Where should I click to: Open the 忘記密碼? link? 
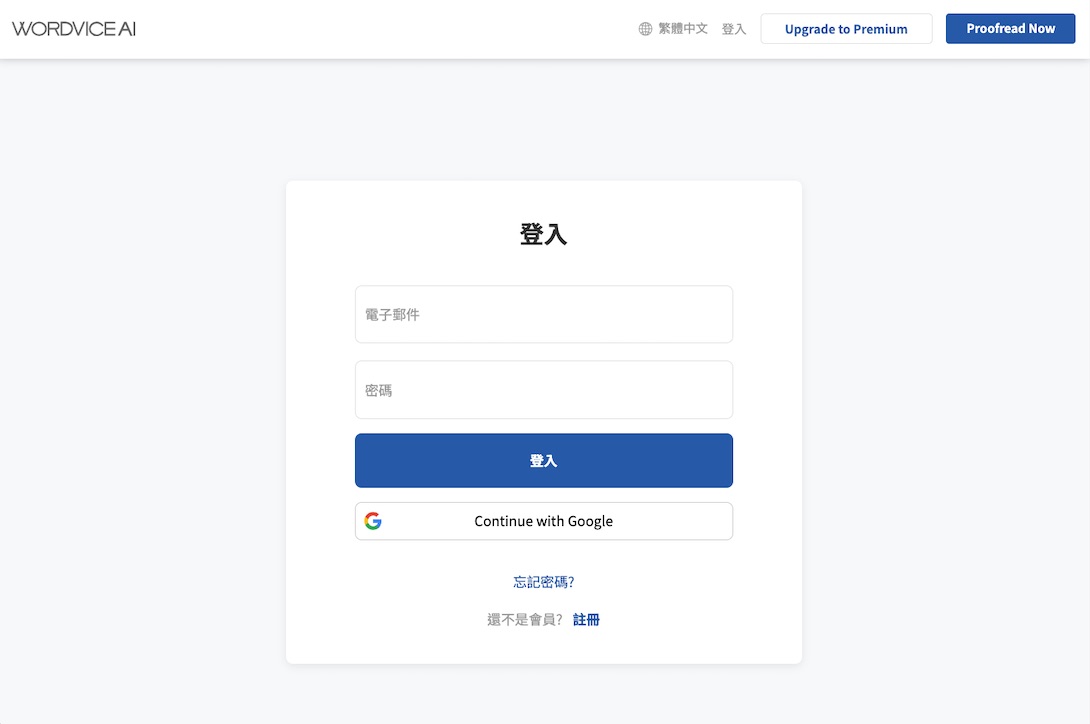(544, 582)
